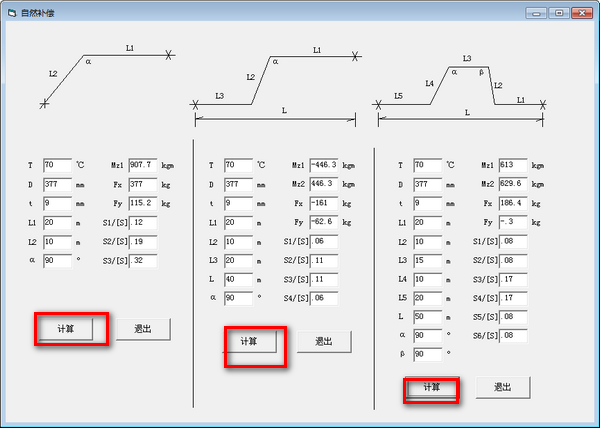Select the D field in left panel

click(x=57, y=185)
